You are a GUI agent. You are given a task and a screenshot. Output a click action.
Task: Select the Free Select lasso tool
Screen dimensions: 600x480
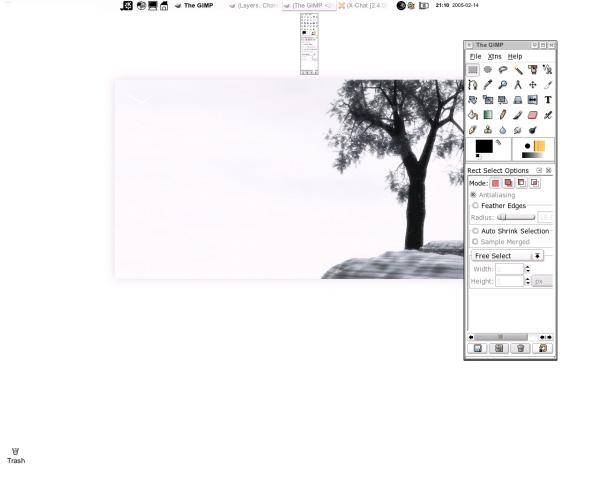click(503, 70)
